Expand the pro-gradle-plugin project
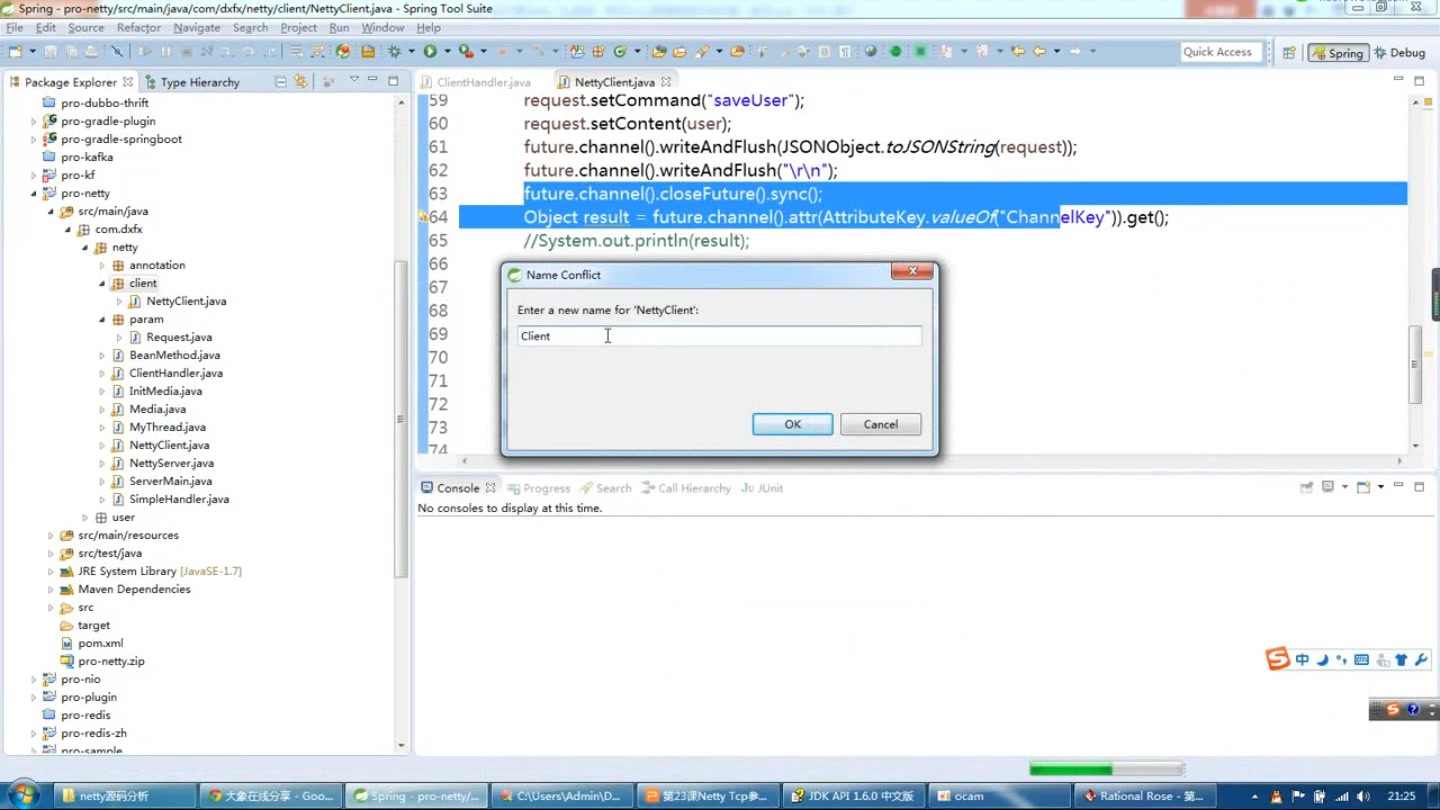This screenshot has width=1440, height=810. pos(34,121)
